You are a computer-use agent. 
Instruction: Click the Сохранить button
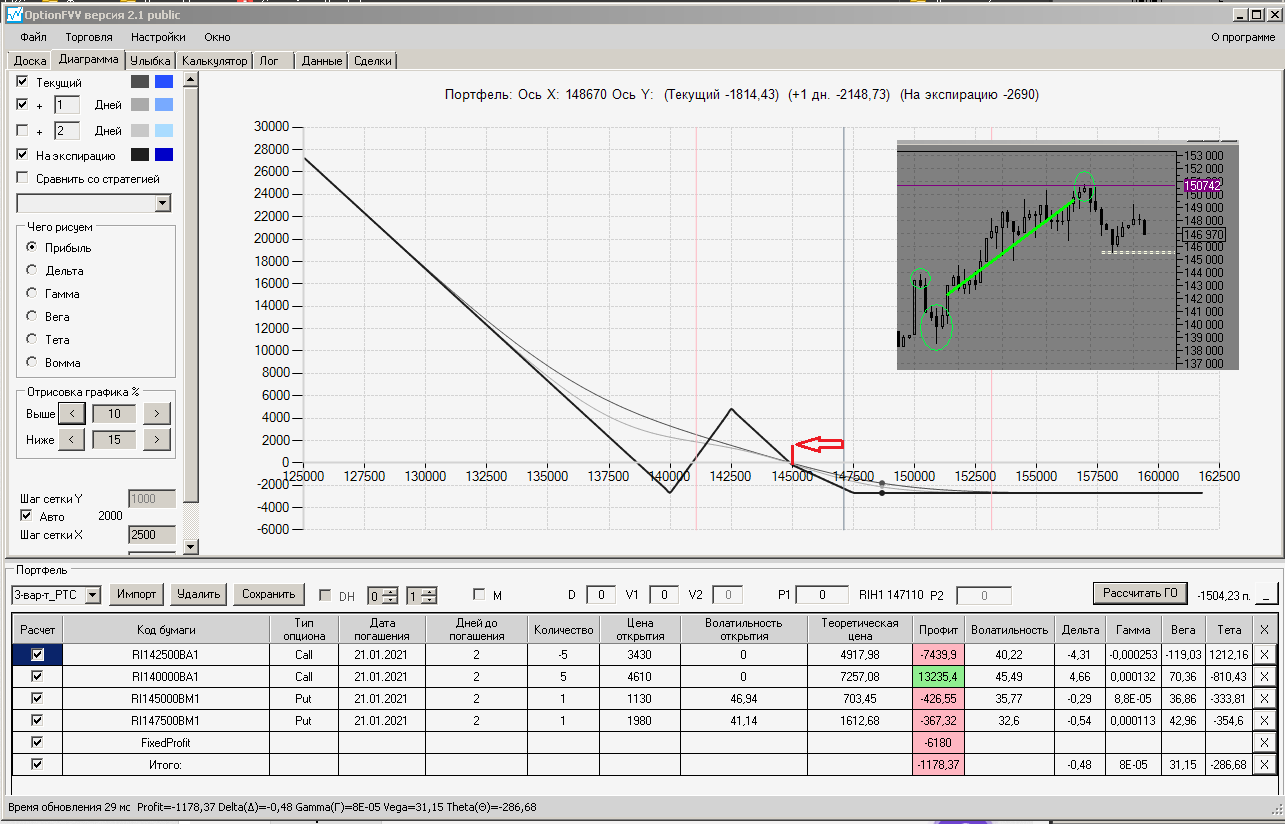tap(269, 594)
